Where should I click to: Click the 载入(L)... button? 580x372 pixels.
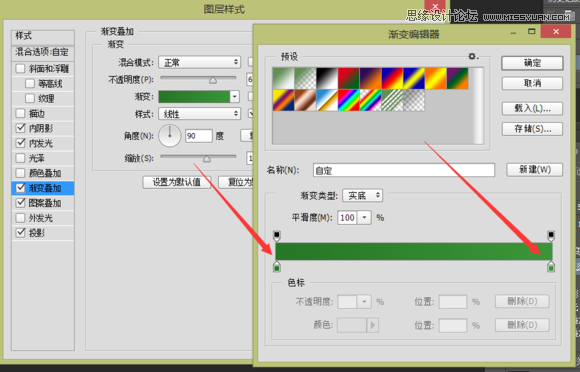point(532,108)
